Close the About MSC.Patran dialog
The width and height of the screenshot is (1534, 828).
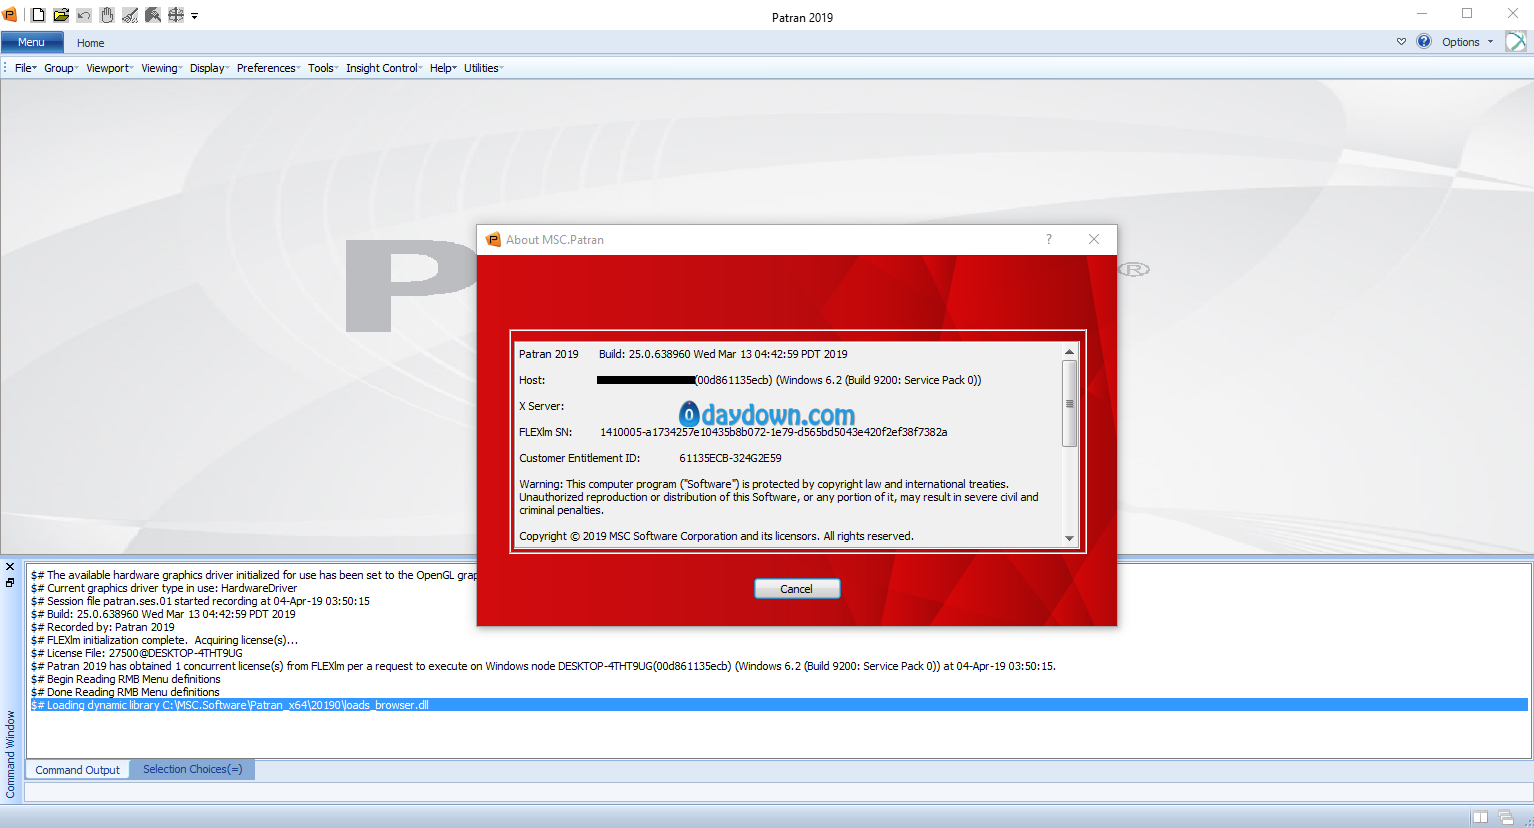point(1094,239)
